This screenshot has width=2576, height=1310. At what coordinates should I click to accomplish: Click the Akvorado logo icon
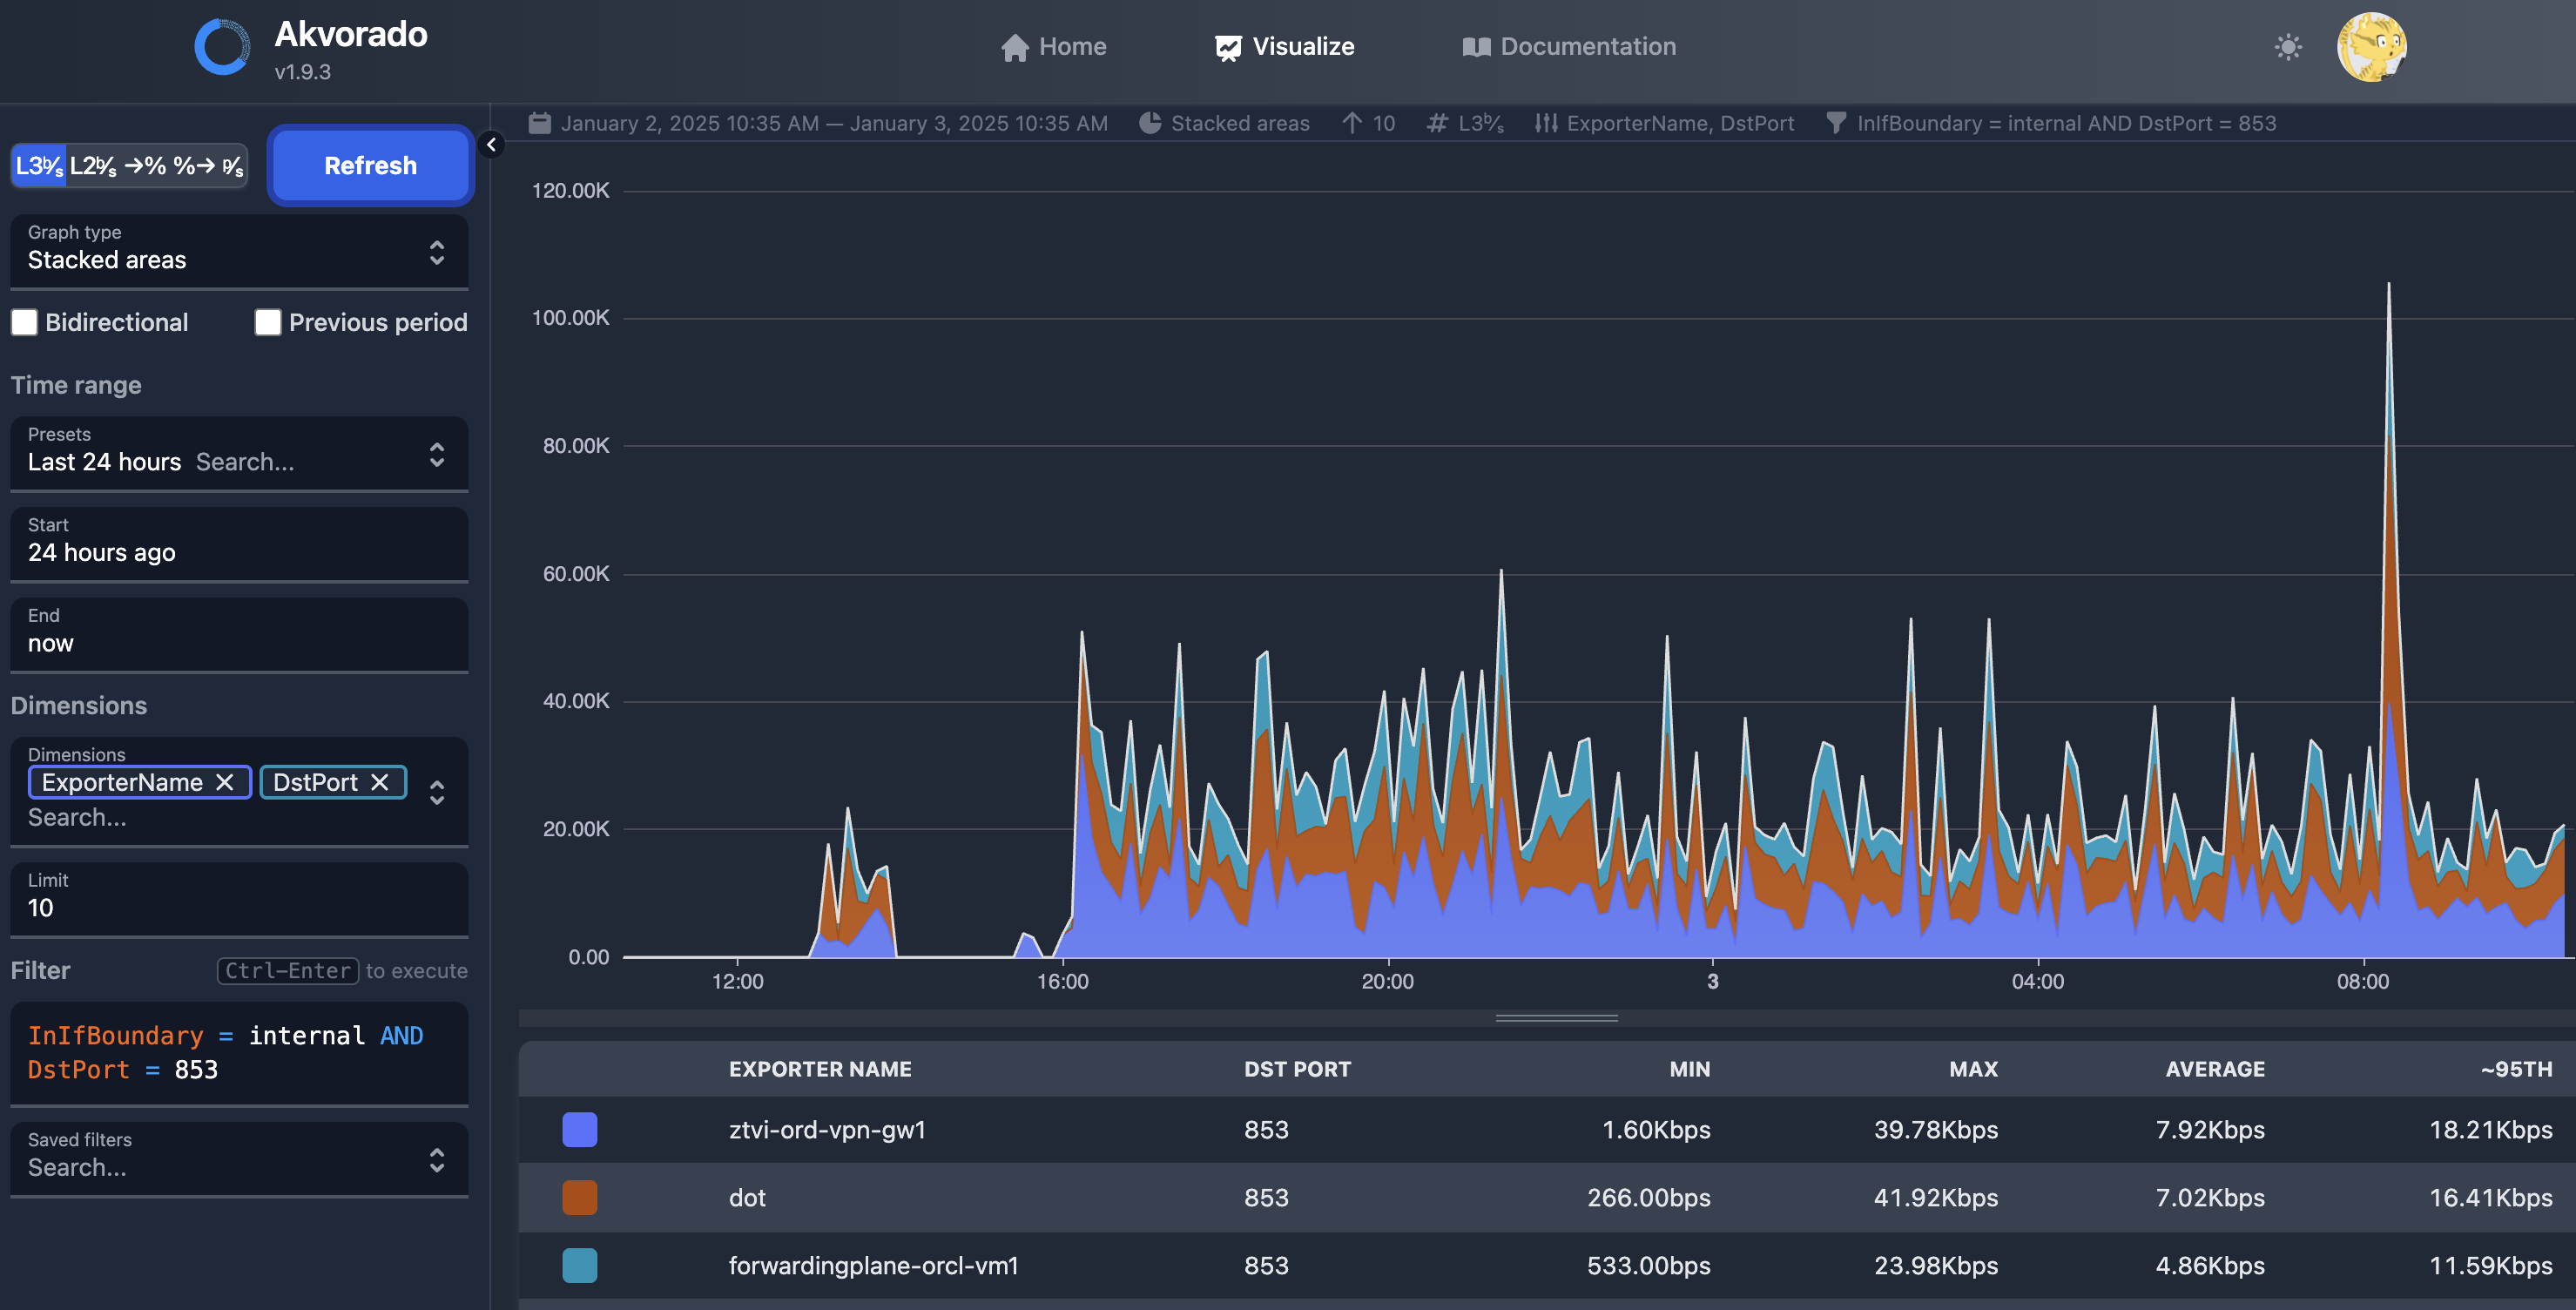(222, 47)
